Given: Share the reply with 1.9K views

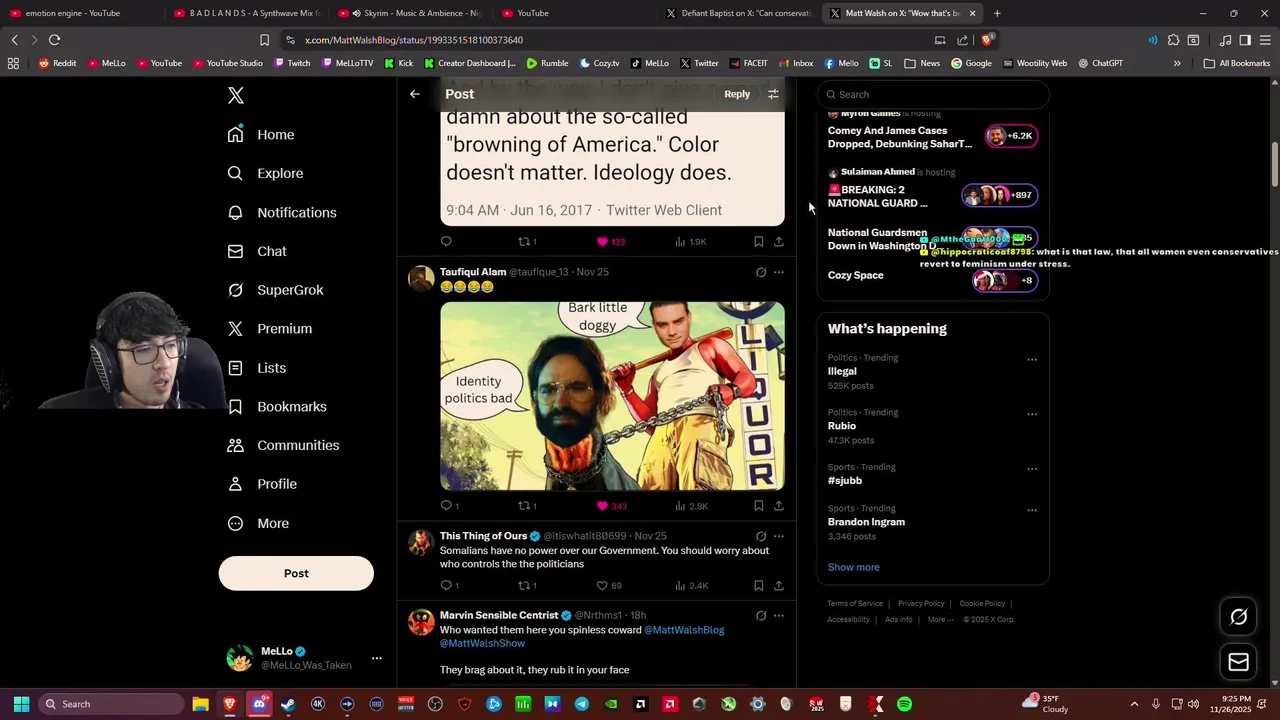Looking at the screenshot, I should tap(779, 242).
